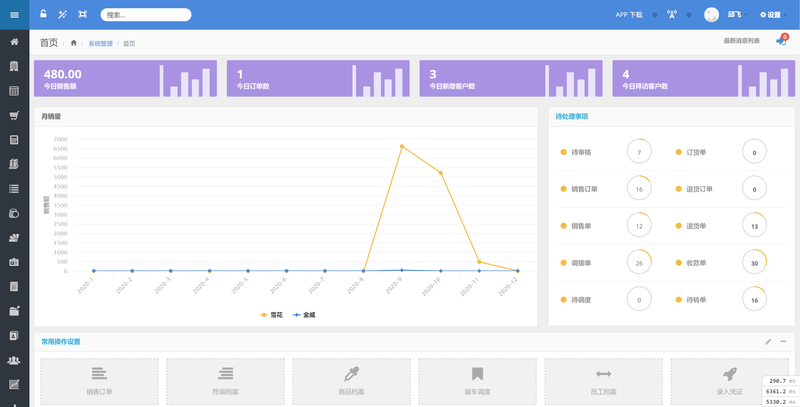
Task: Open the sidebar building icon
Action: click(x=14, y=66)
